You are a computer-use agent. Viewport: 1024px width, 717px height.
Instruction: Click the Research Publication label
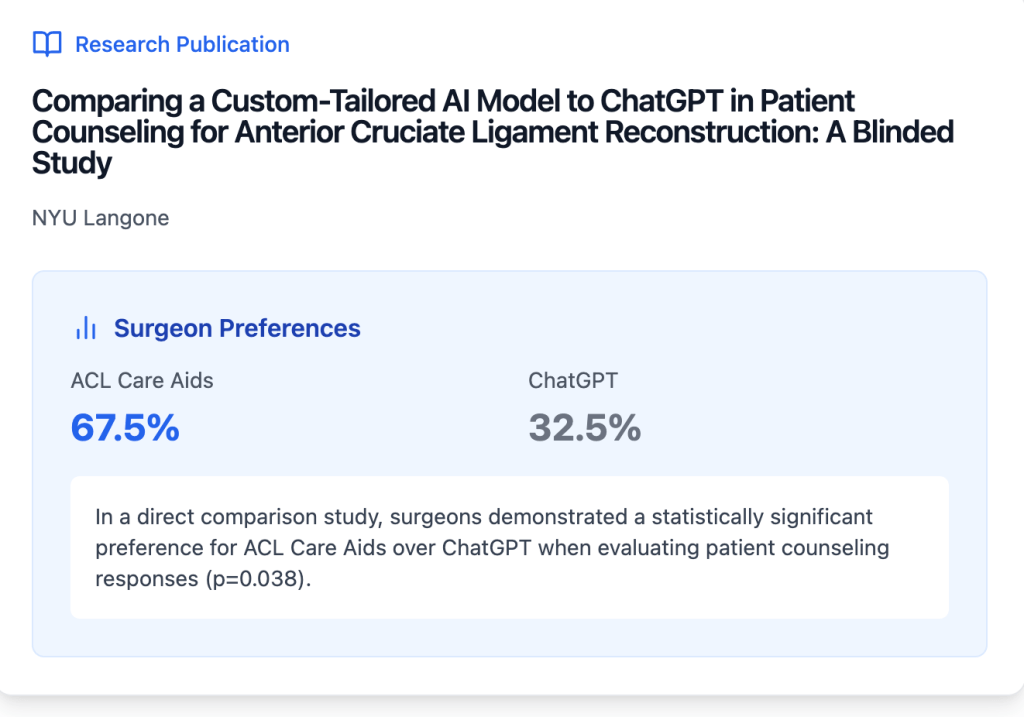182,44
